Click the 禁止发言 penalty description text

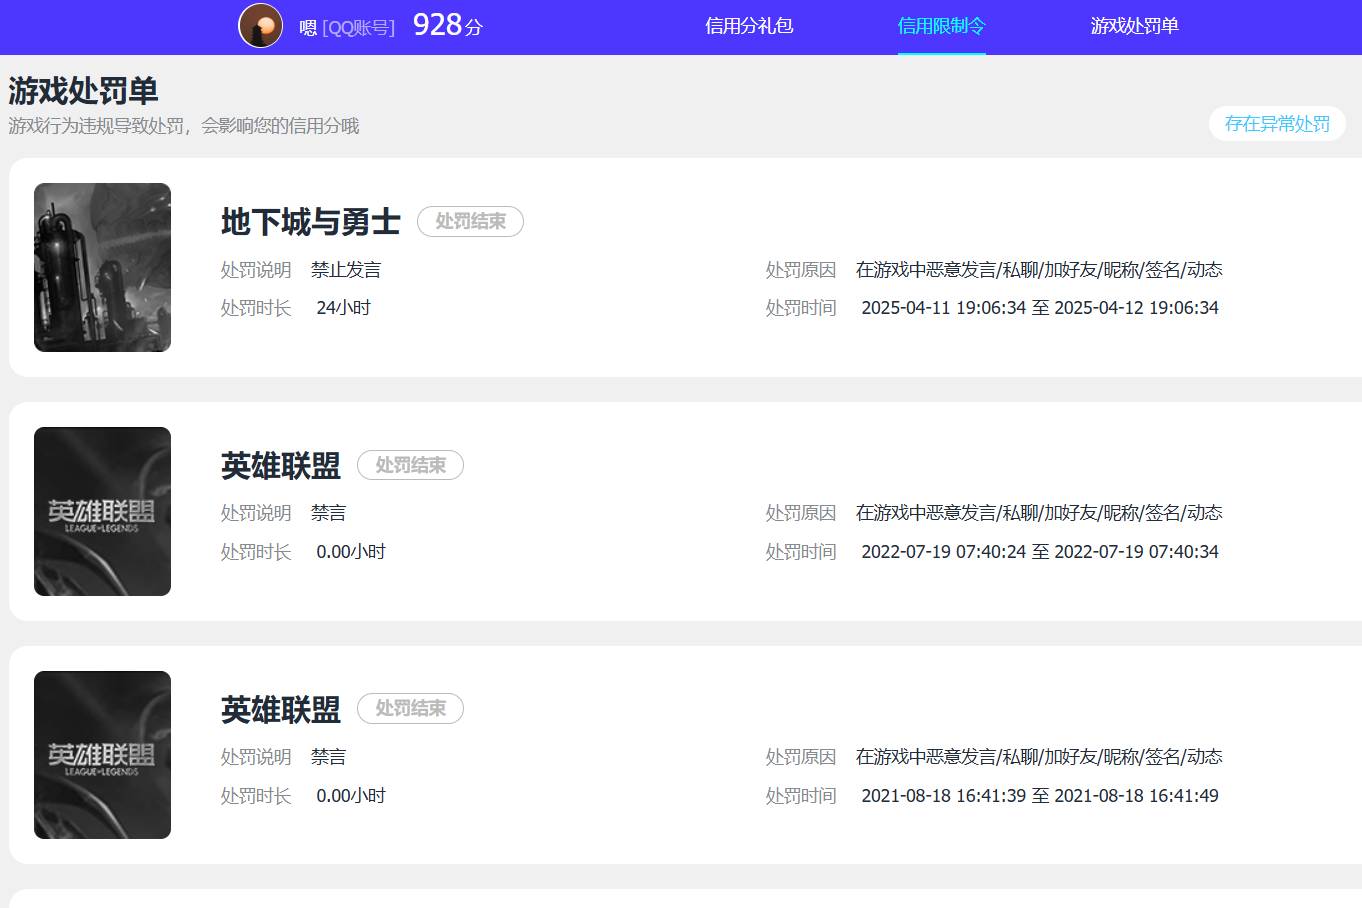(x=346, y=270)
